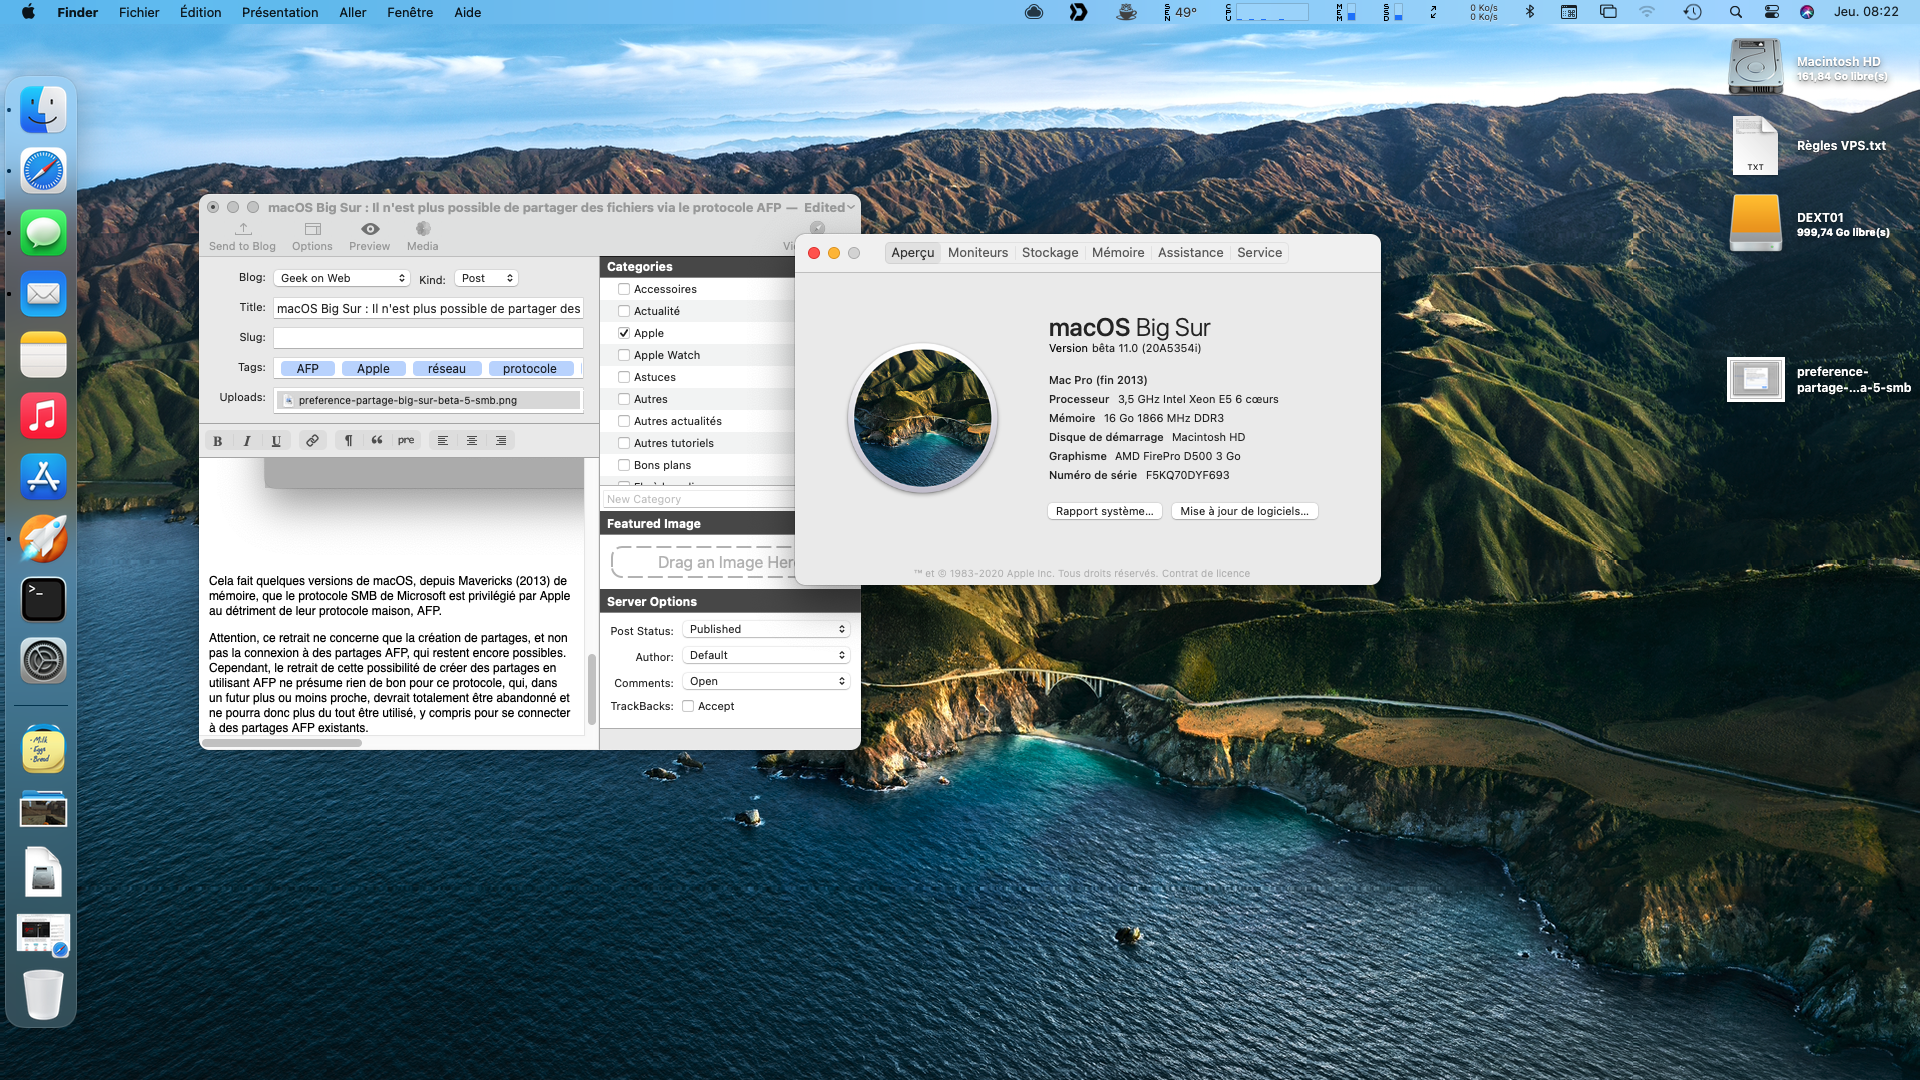Viewport: 1920px width, 1080px height.
Task: Check the Autres tutoriels category
Action: [x=624, y=443]
